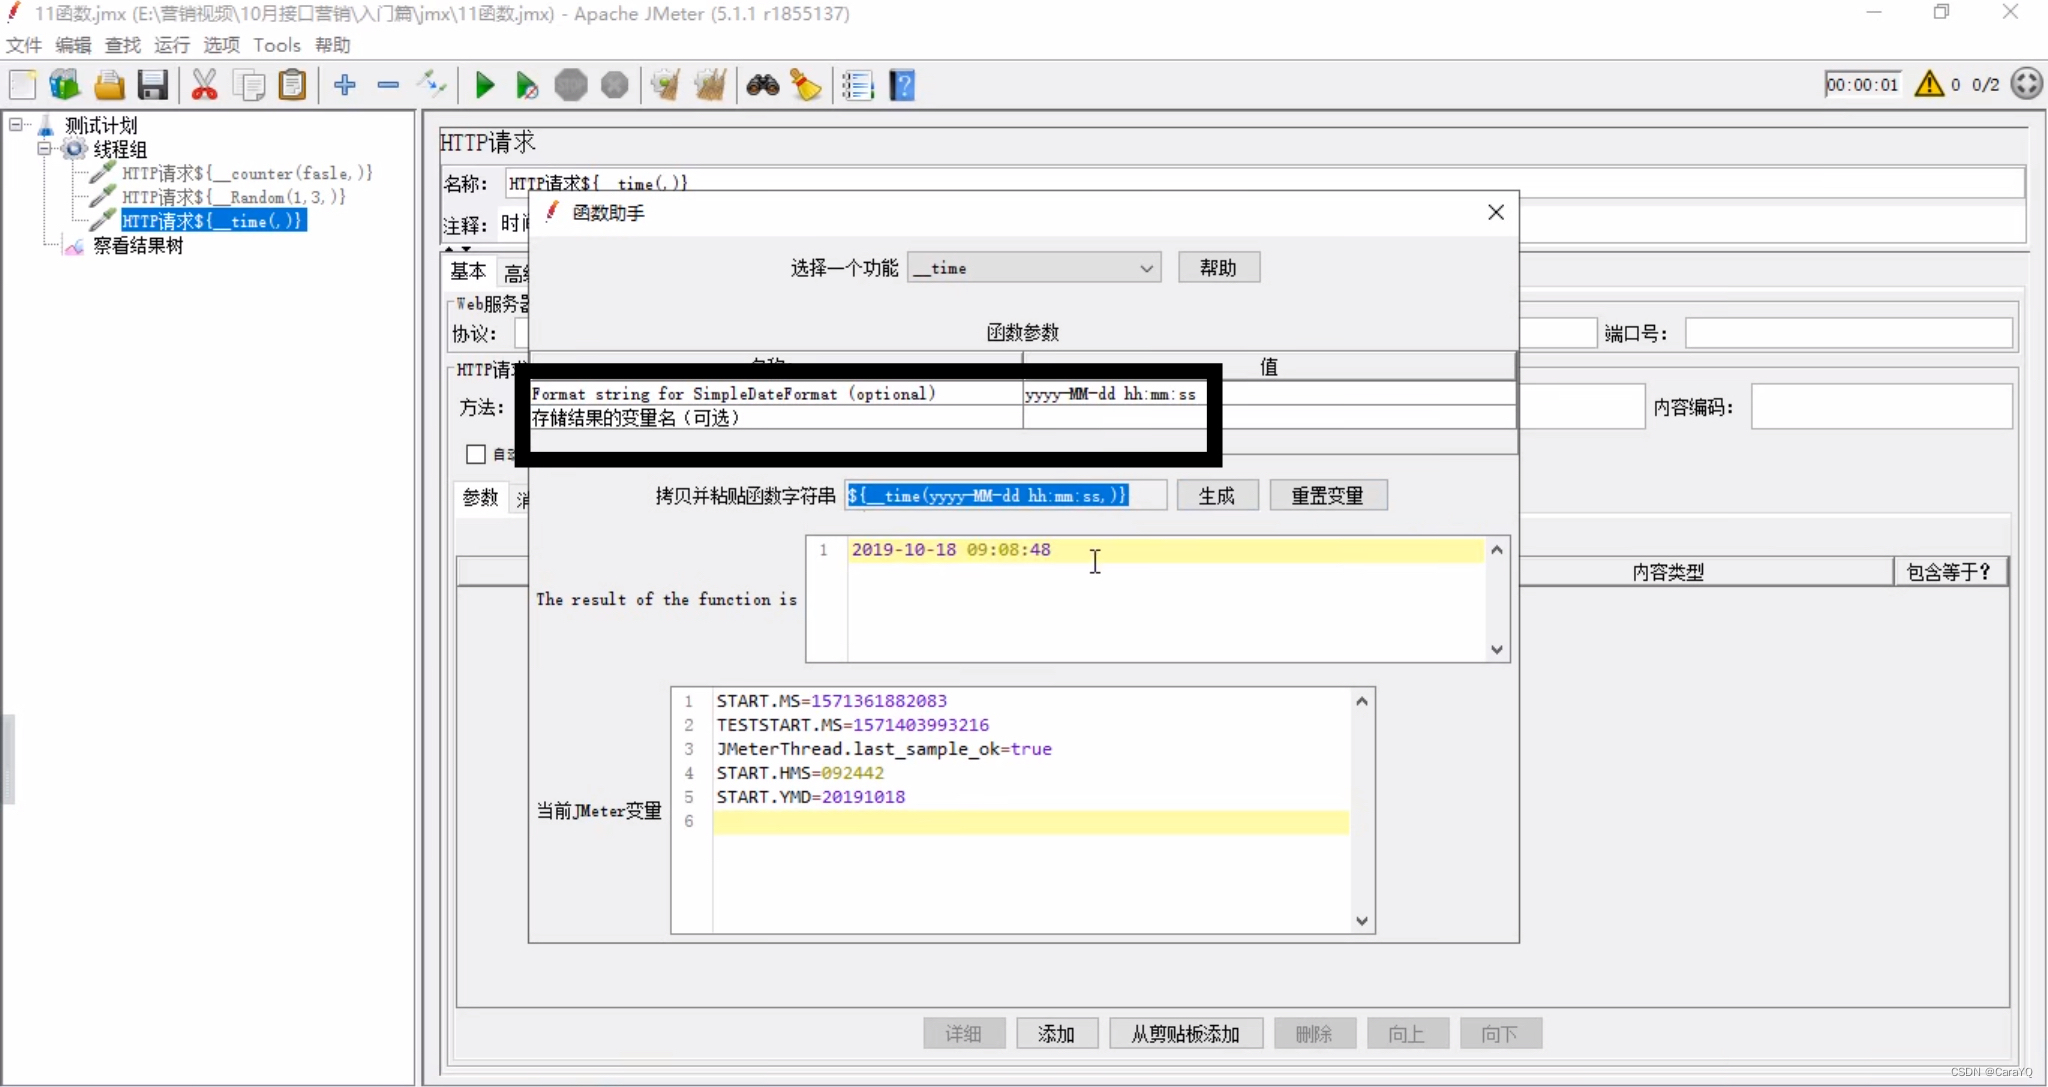Image resolution: width=2048 pixels, height=1087 pixels.
Task: Click the Toggle enable/disable icon
Action: tap(432, 85)
